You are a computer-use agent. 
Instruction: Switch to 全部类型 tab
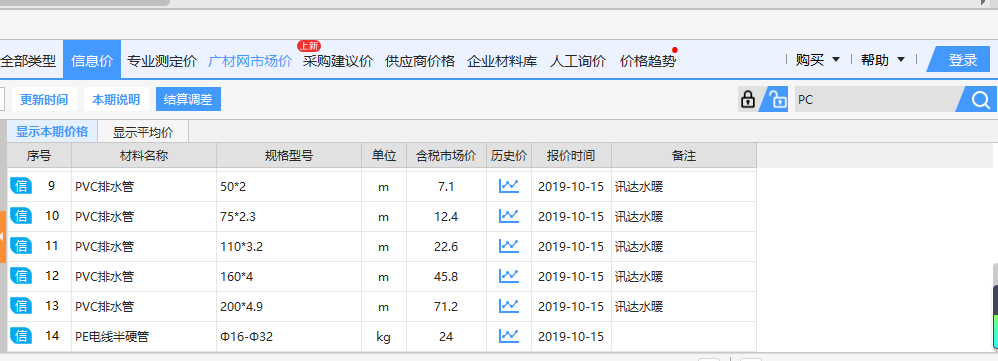[x=28, y=61]
